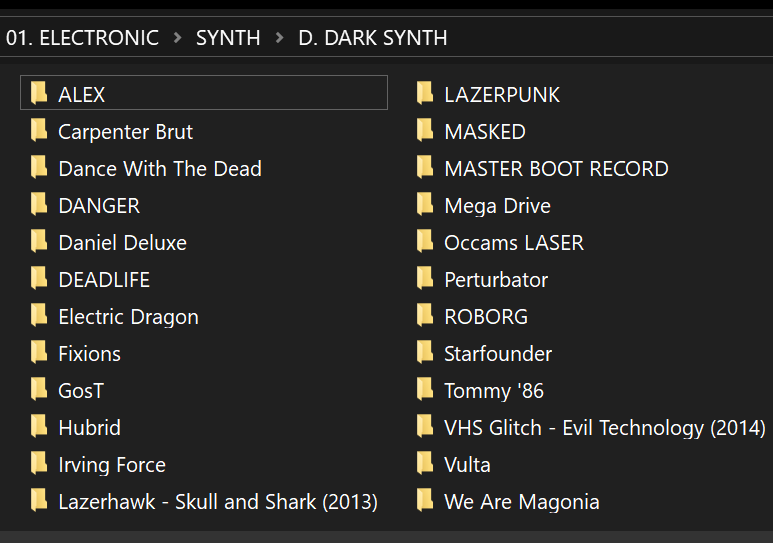Expand the chevron after 01. ELECTRONIC
Viewport: 773px width, 543px height.
tap(177, 37)
